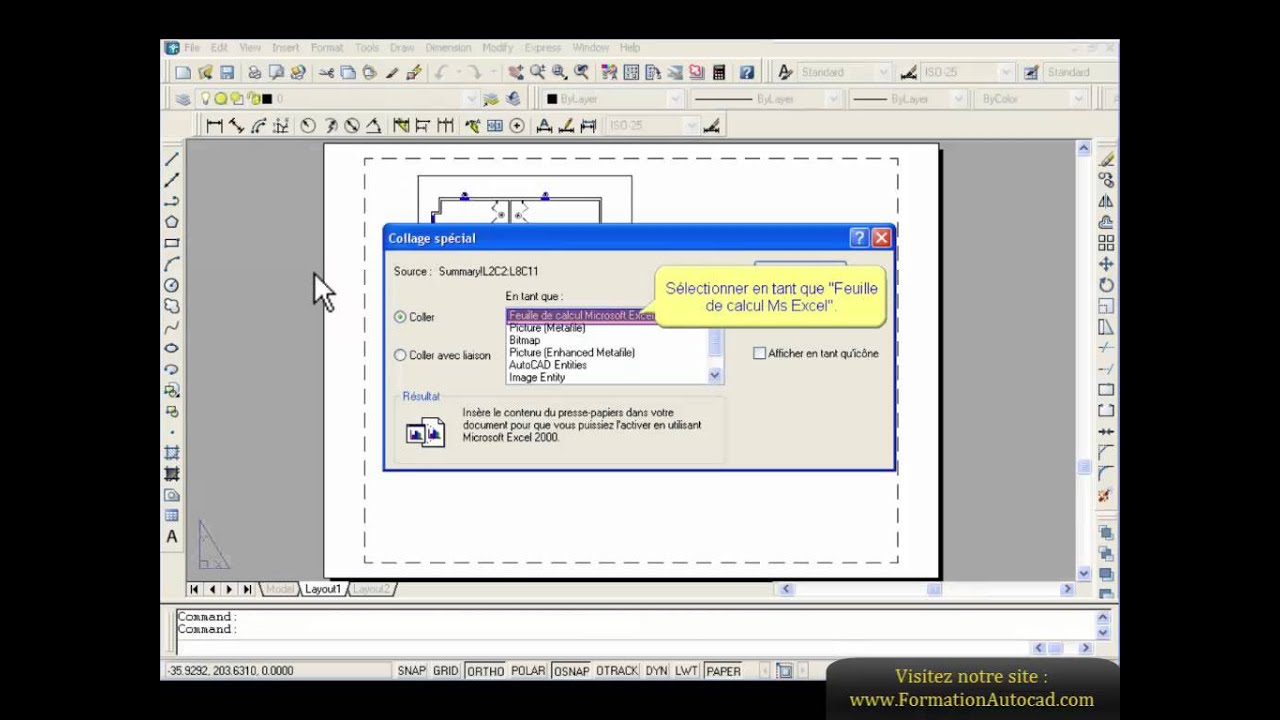1280x720 pixels.
Task: Toggle GRID in the status bar
Action: click(446, 671)
